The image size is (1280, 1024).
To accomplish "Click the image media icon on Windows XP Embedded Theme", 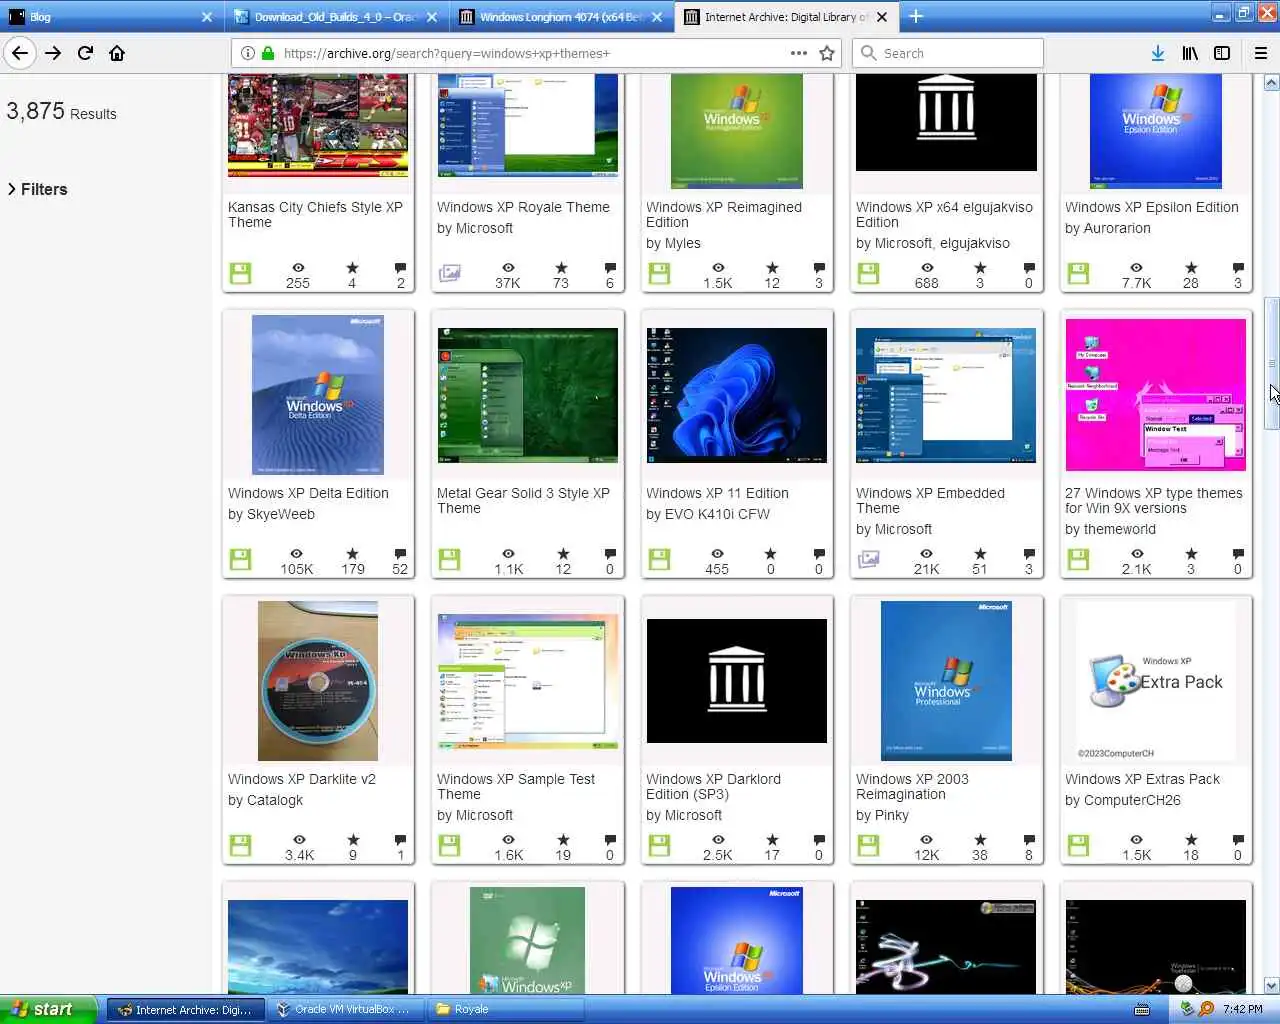I will point(869,559).
